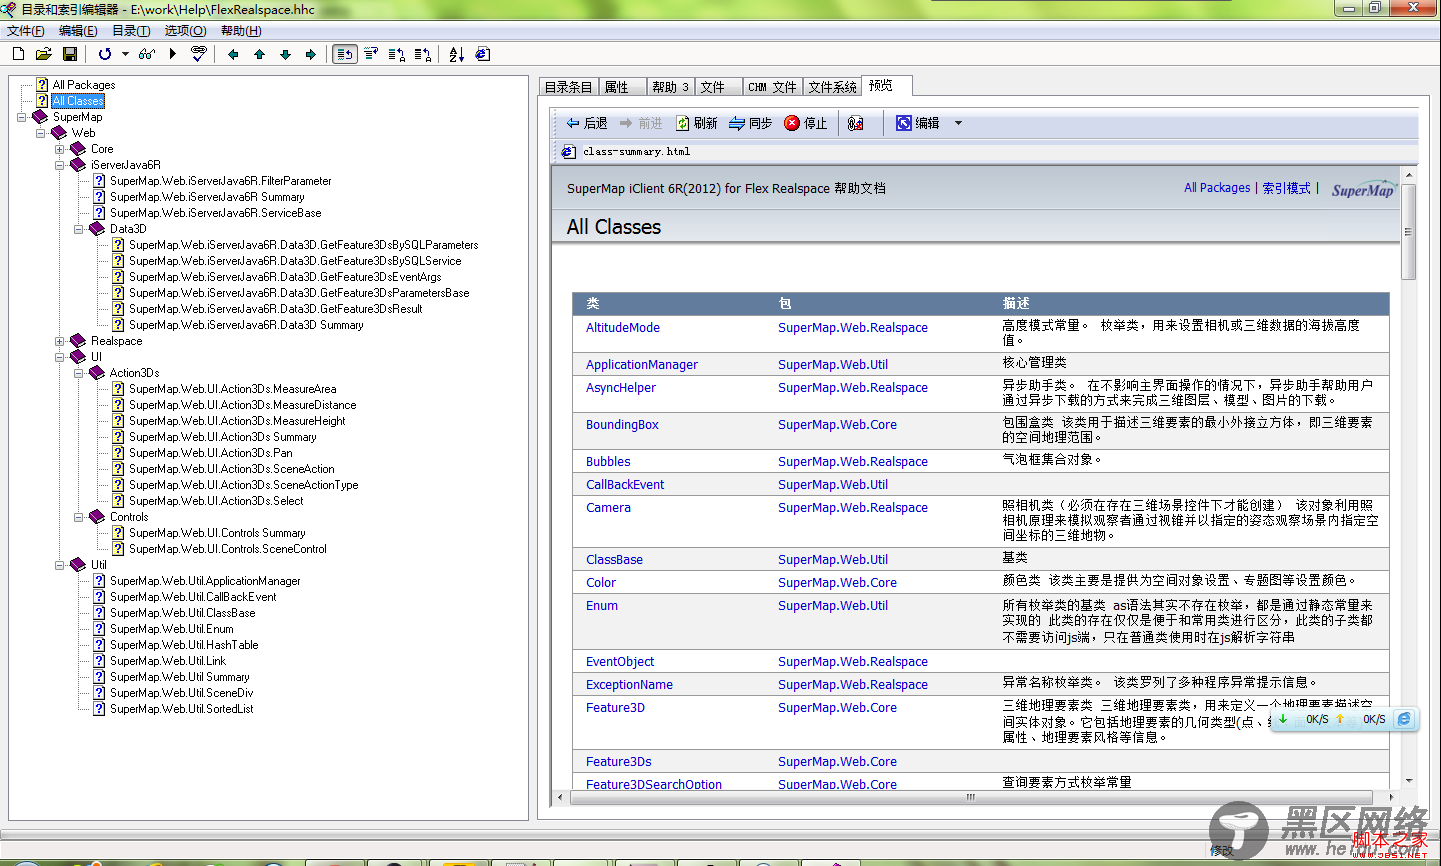Click the paperclip page icon in the preview toolbar
1441x866 pixels.
point(855,123)
